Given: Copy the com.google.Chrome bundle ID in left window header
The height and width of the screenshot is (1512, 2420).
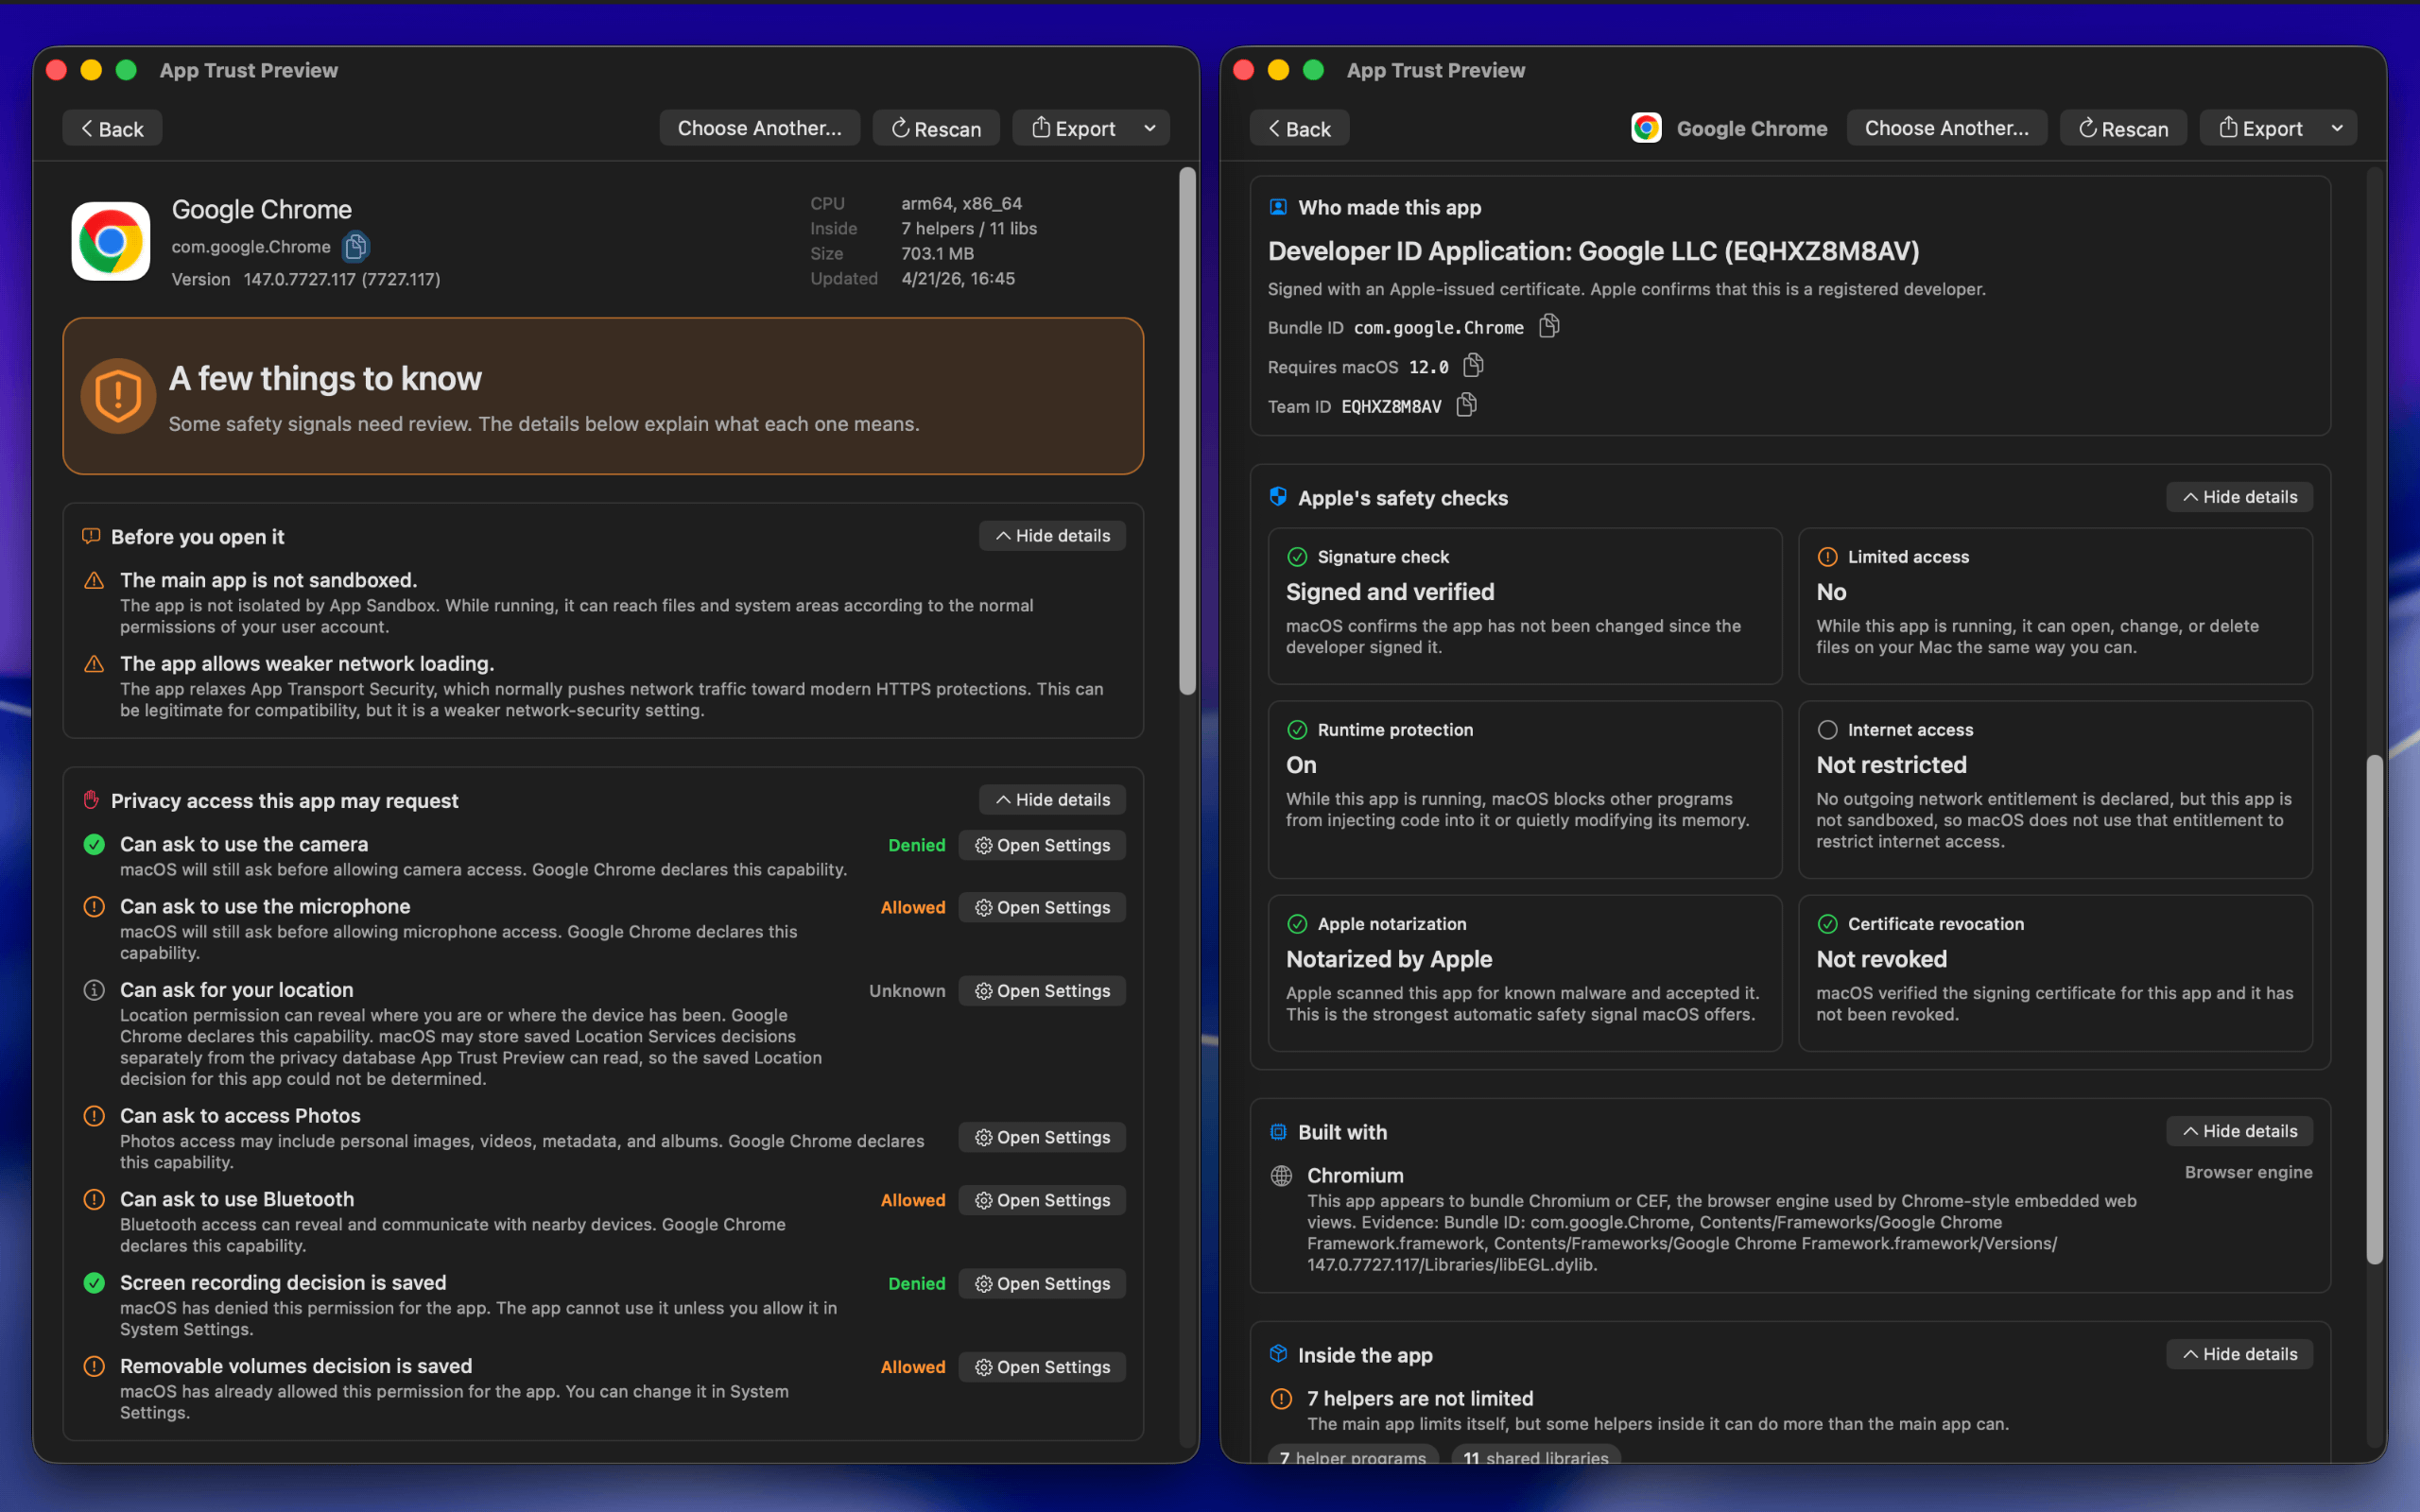Looking at the screenshot, I should (356, 246).
